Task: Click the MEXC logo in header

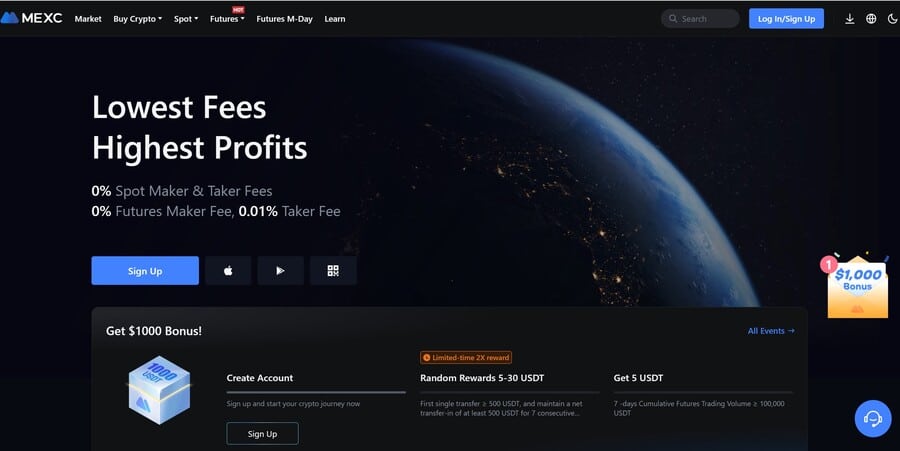Action: click(31, 18)
